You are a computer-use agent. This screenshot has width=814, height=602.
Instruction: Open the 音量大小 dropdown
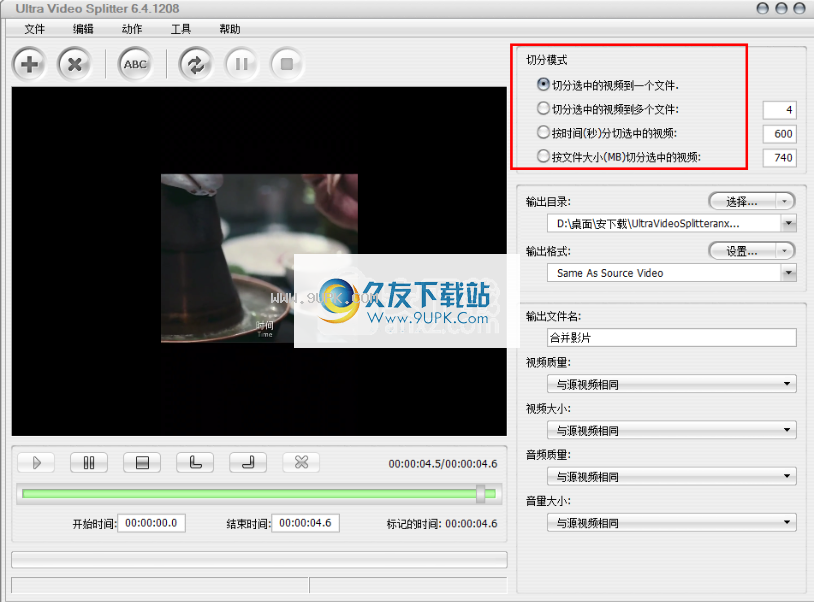click(x=672, y=523)
